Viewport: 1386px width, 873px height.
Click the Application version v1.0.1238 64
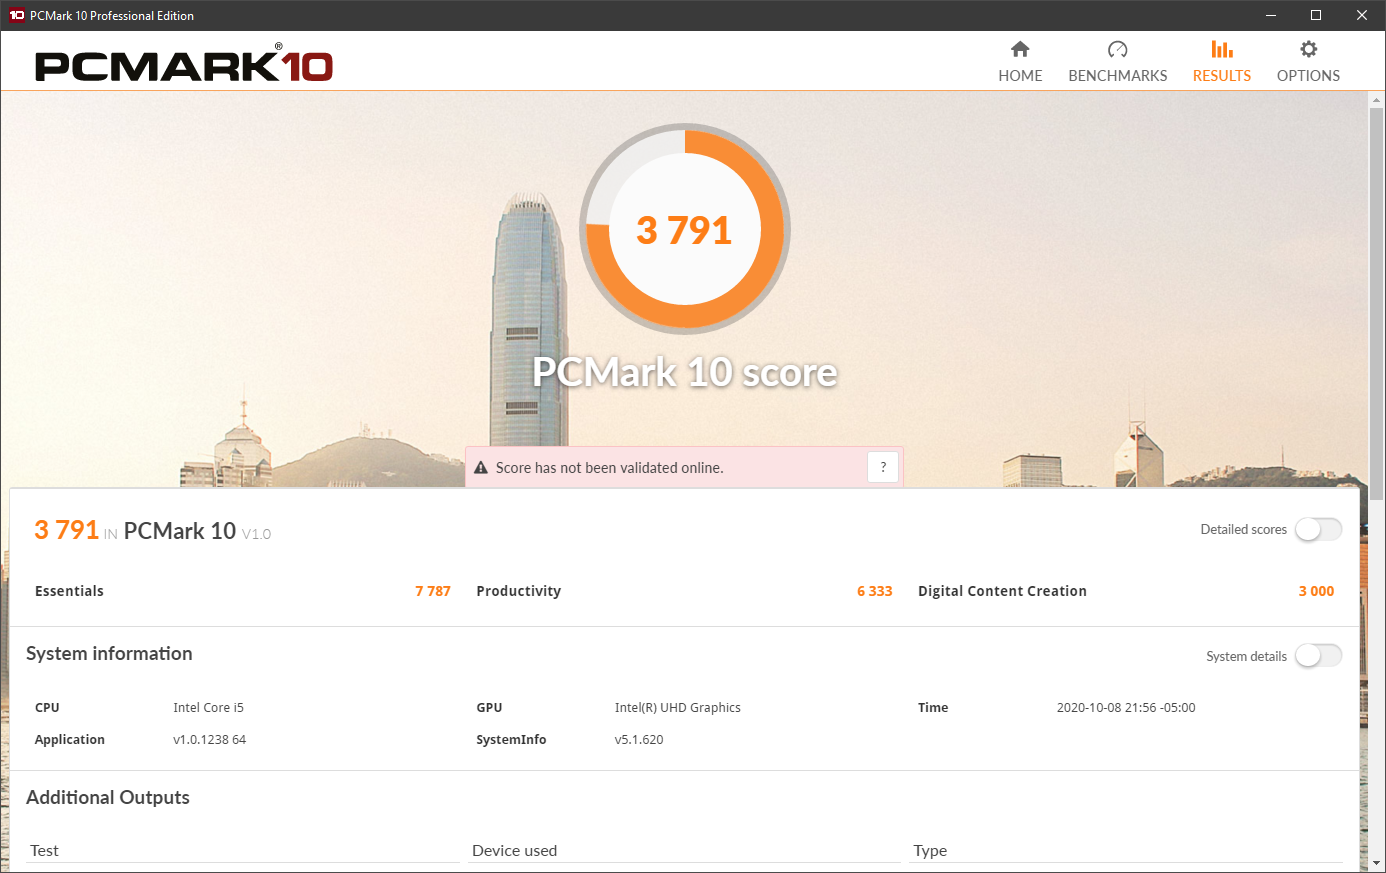tap(209, 740)
